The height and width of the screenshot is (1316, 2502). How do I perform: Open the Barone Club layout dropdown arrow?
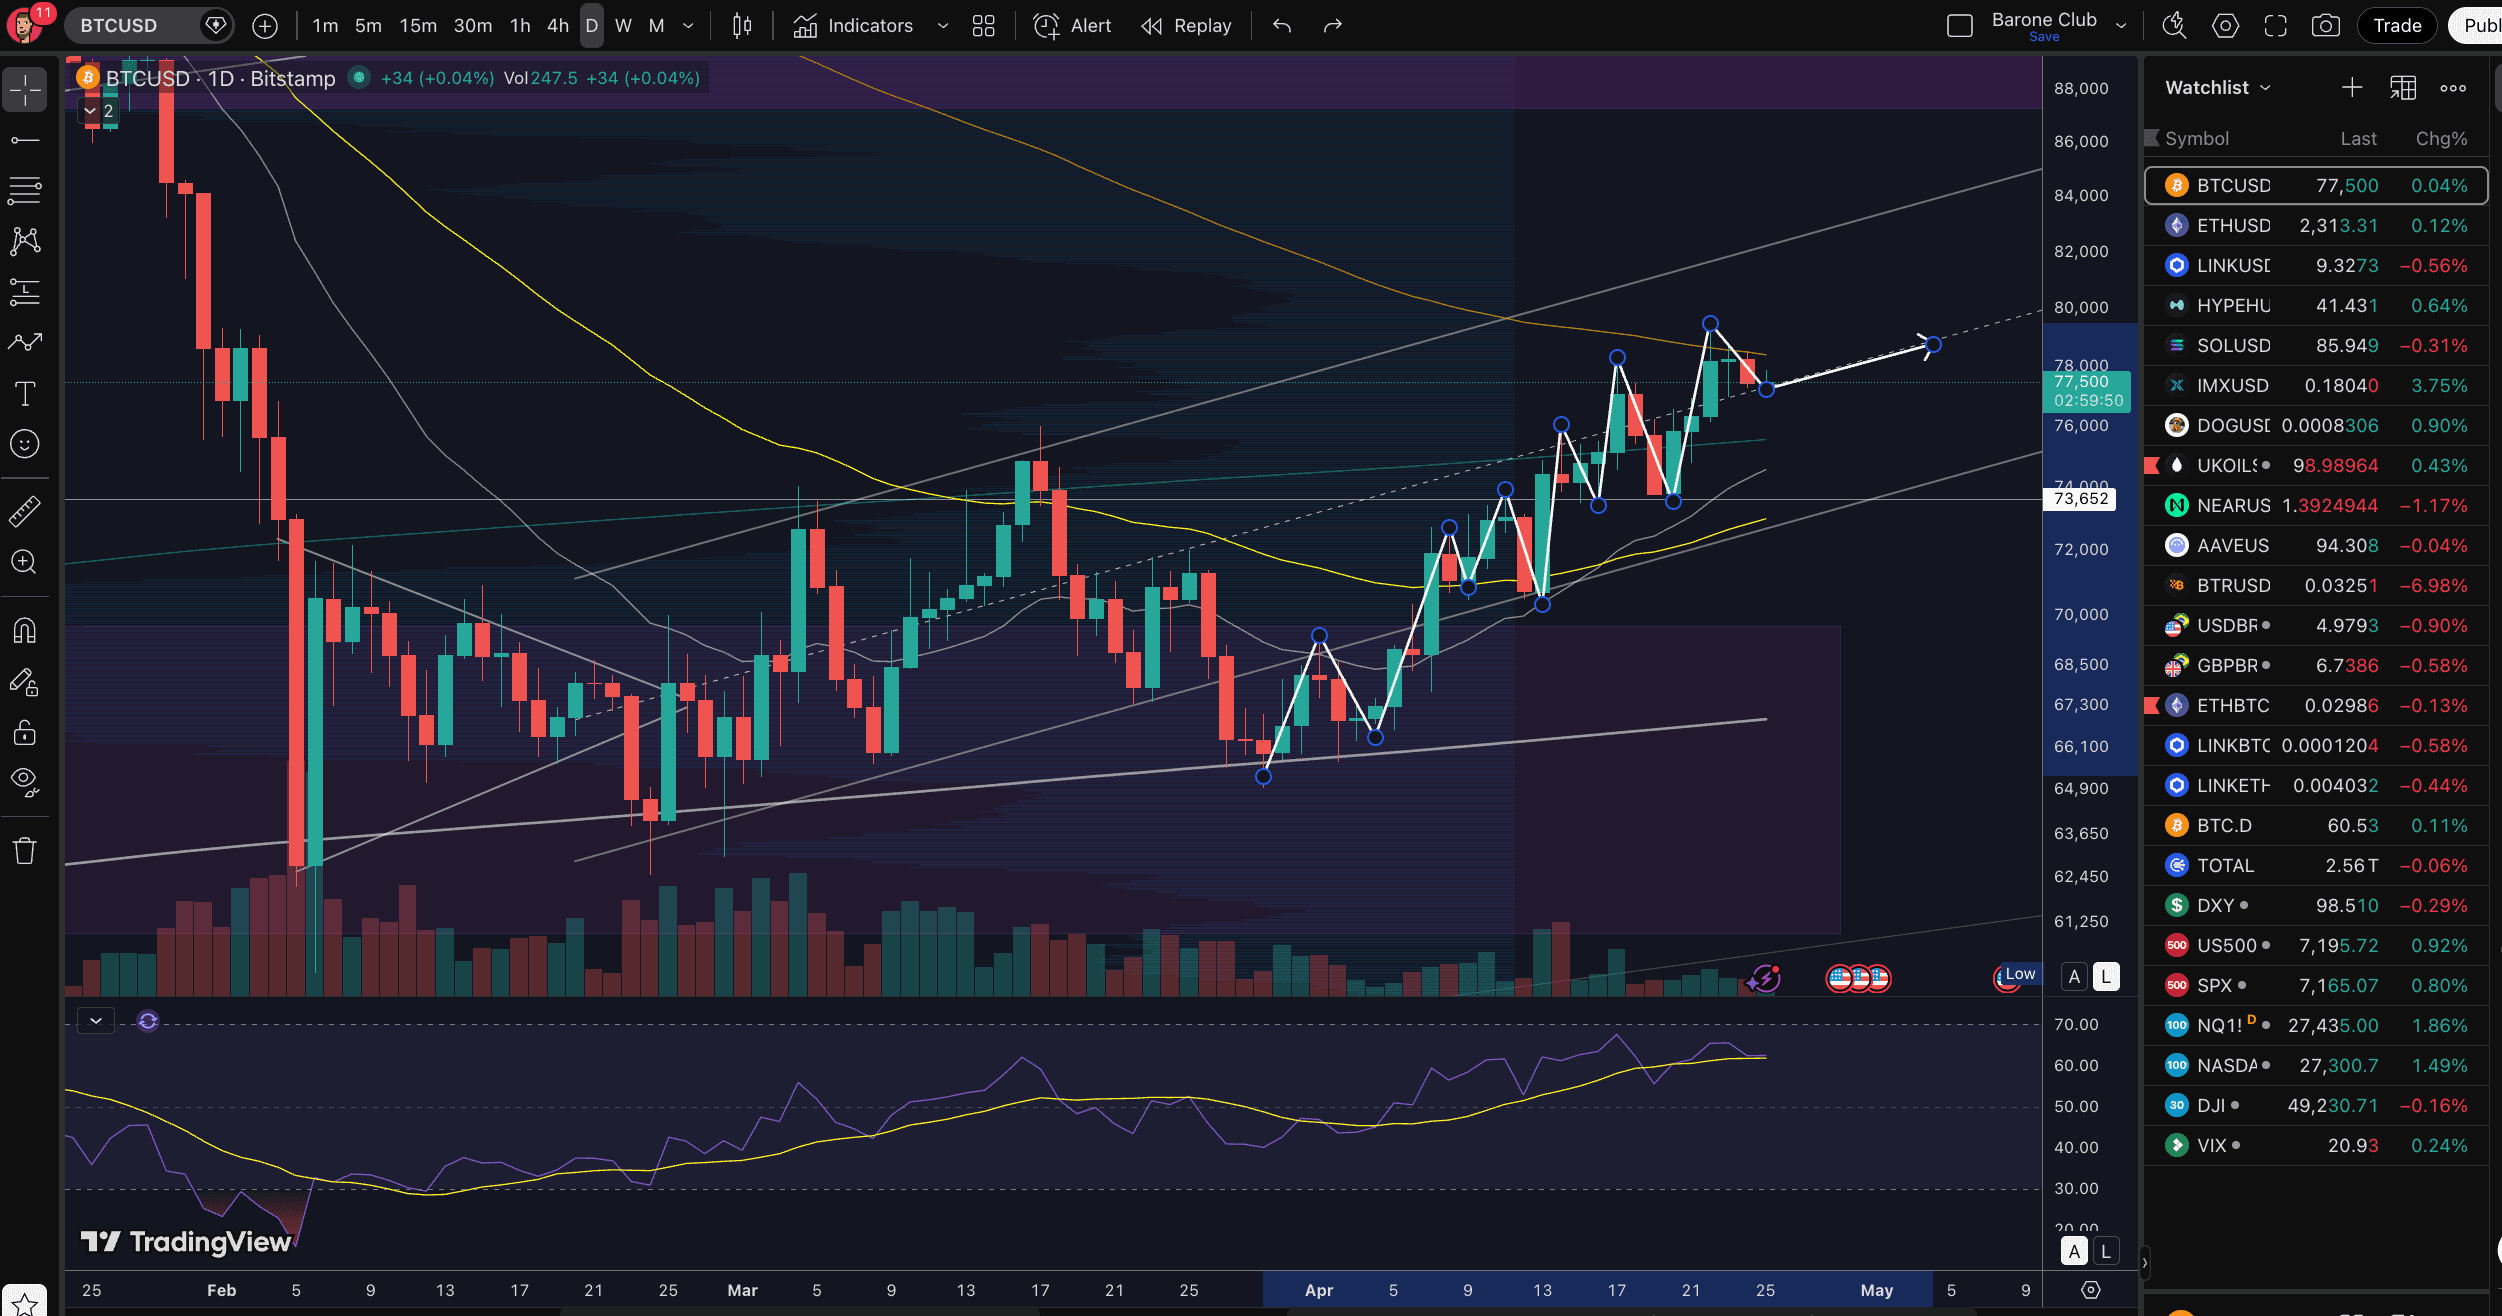click(2121, 26)
